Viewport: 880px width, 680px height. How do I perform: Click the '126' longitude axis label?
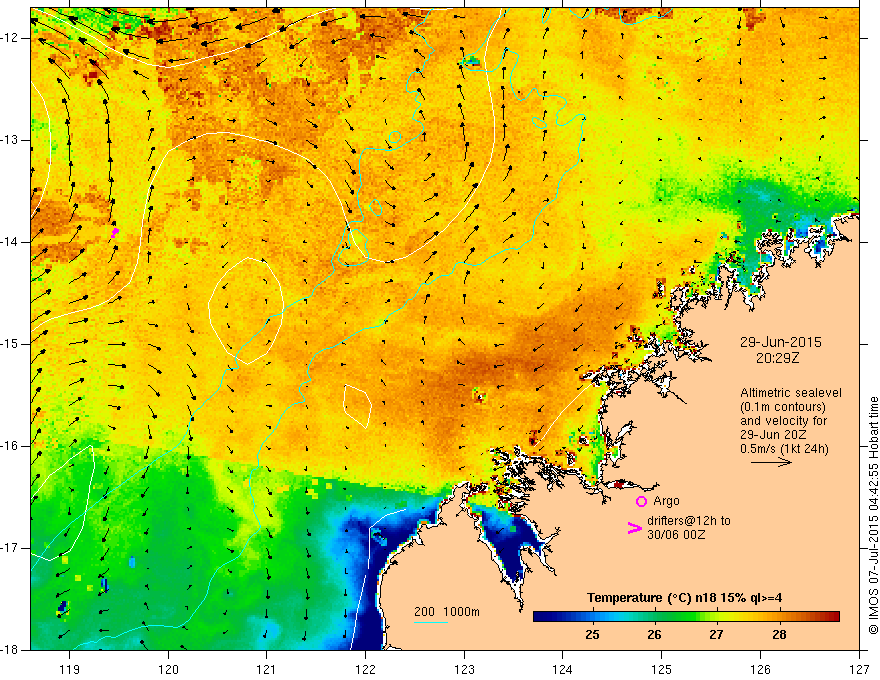760,669
